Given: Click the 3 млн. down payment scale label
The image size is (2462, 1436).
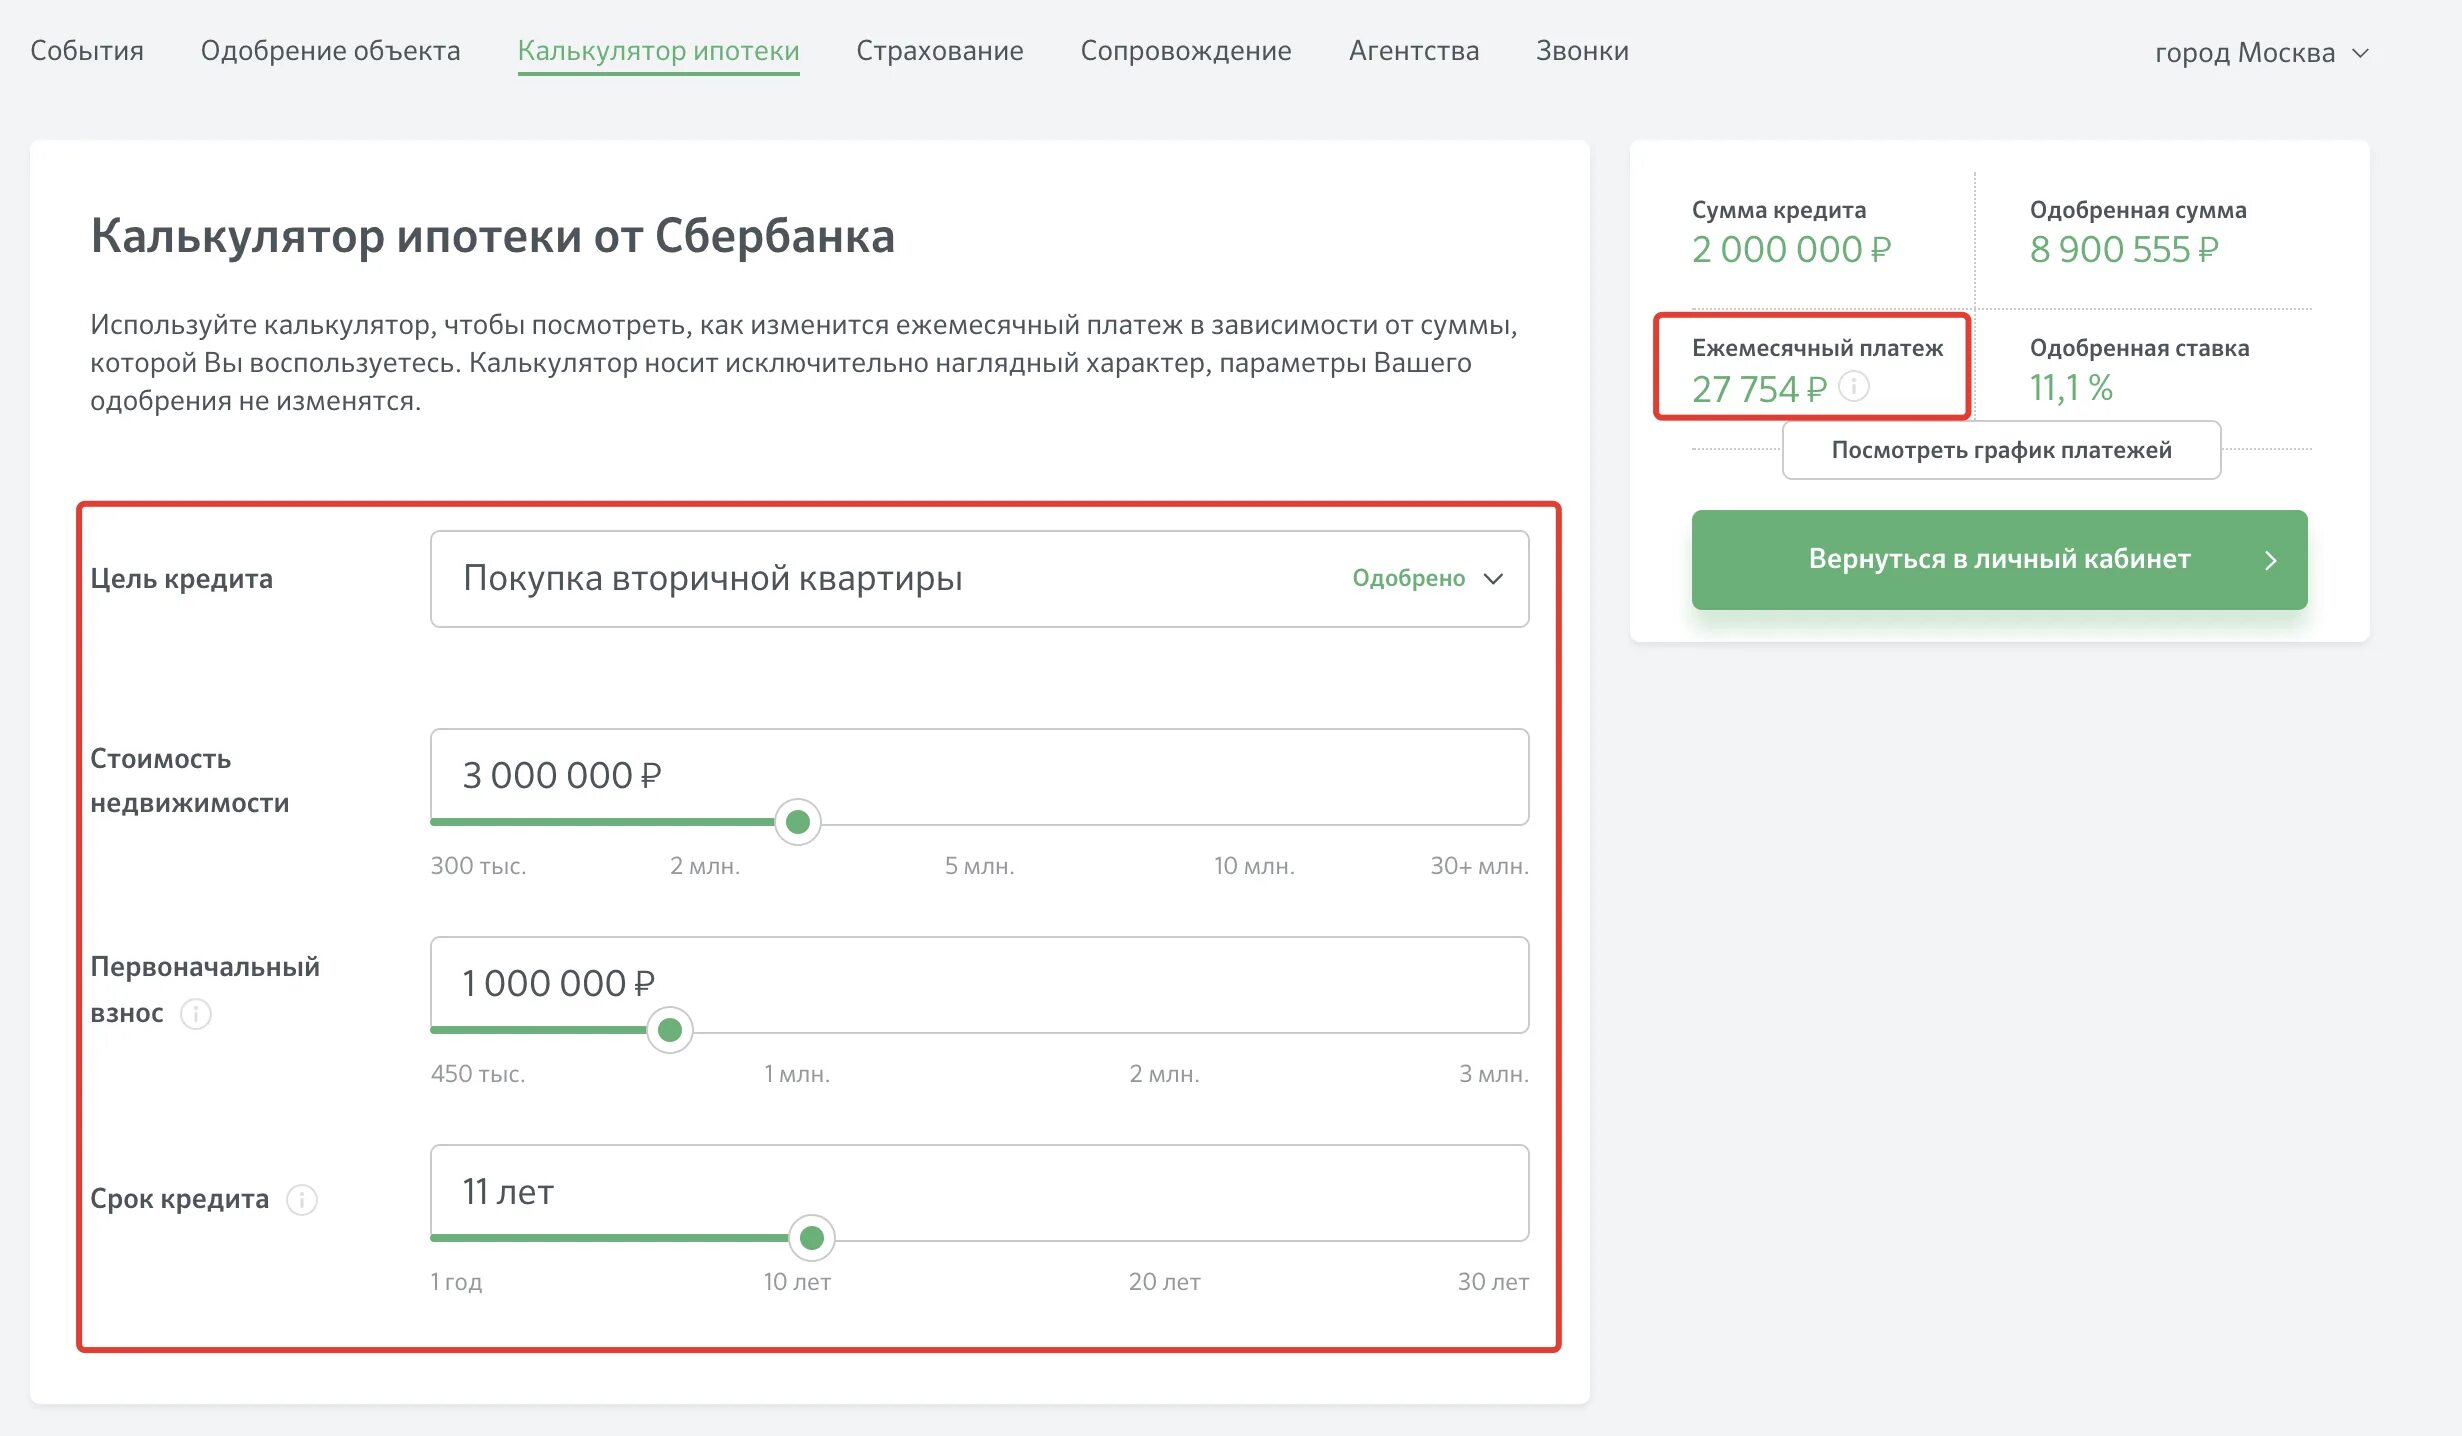Looking at the screenshot, I should point(1493,1074).
